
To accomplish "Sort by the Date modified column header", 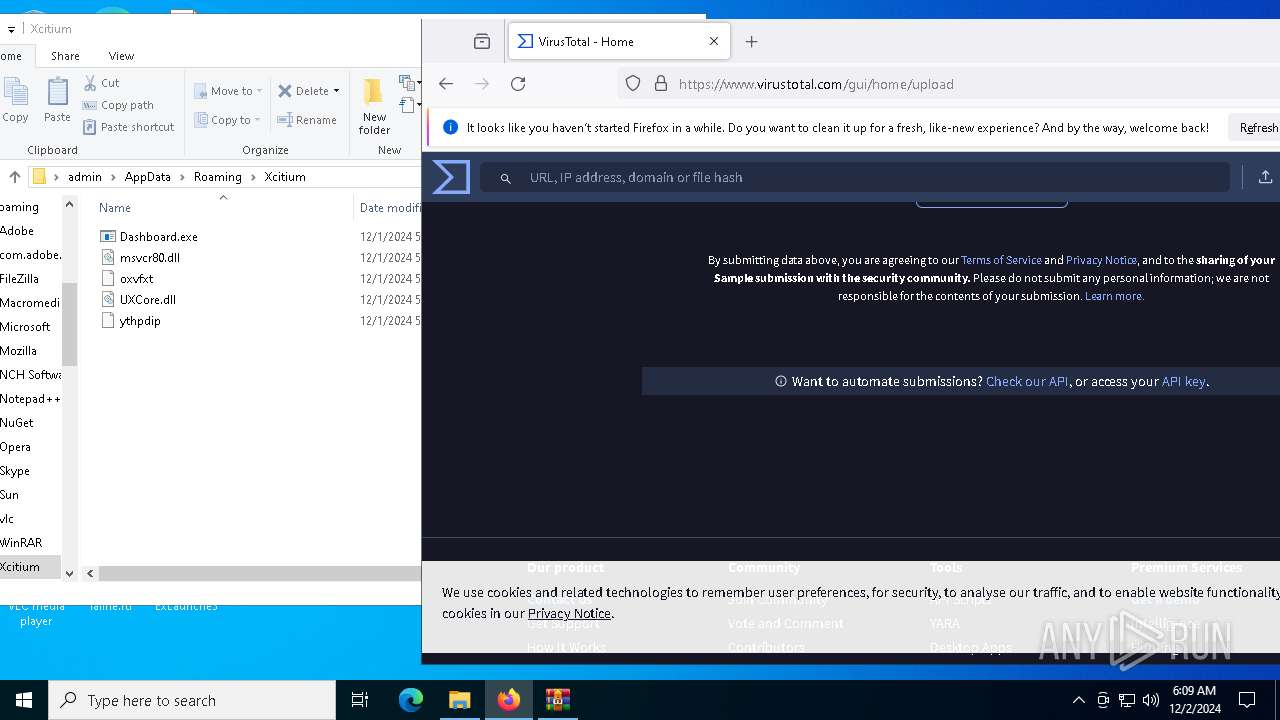I will [390, 208].
